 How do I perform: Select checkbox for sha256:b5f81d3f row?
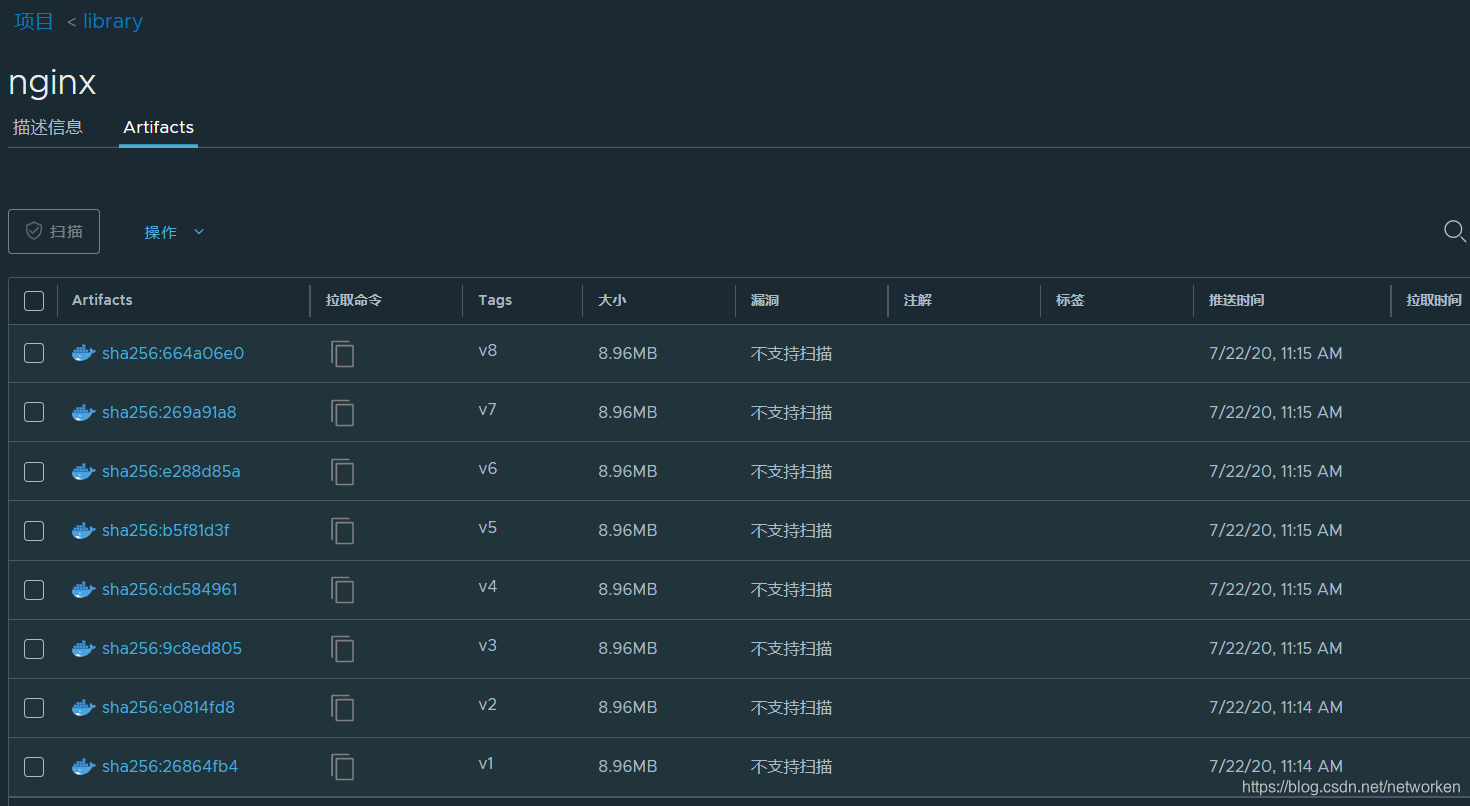tap(34, 530)
